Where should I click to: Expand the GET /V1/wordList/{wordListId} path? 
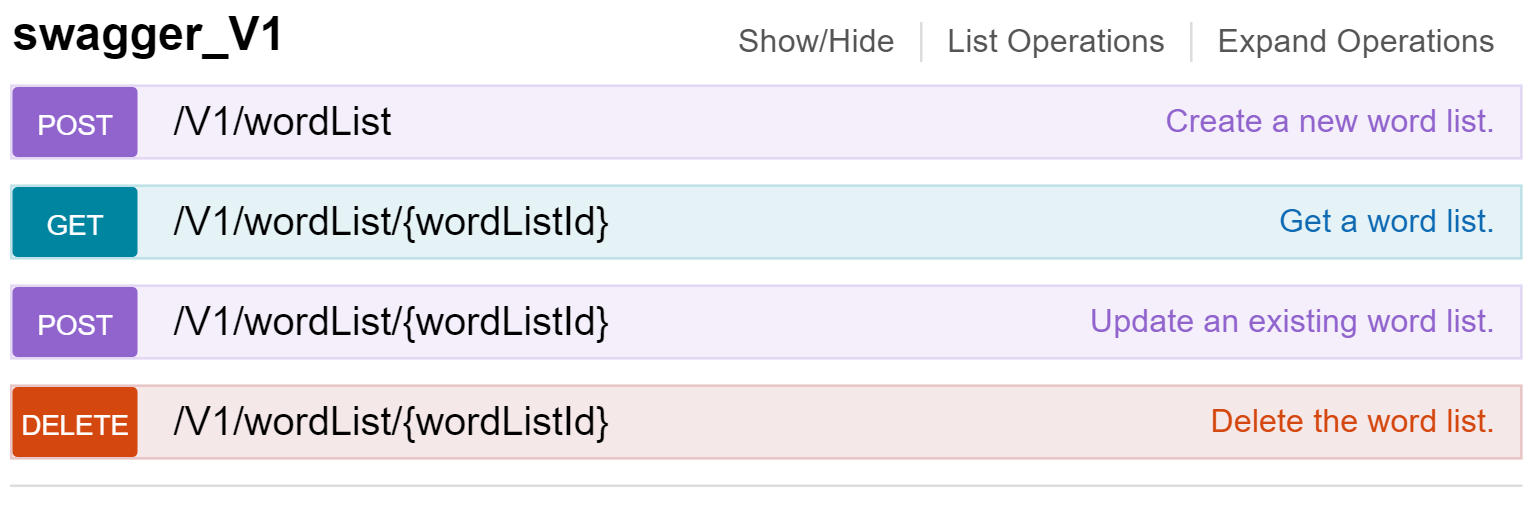pyautogui.click(x=391, y=222)
